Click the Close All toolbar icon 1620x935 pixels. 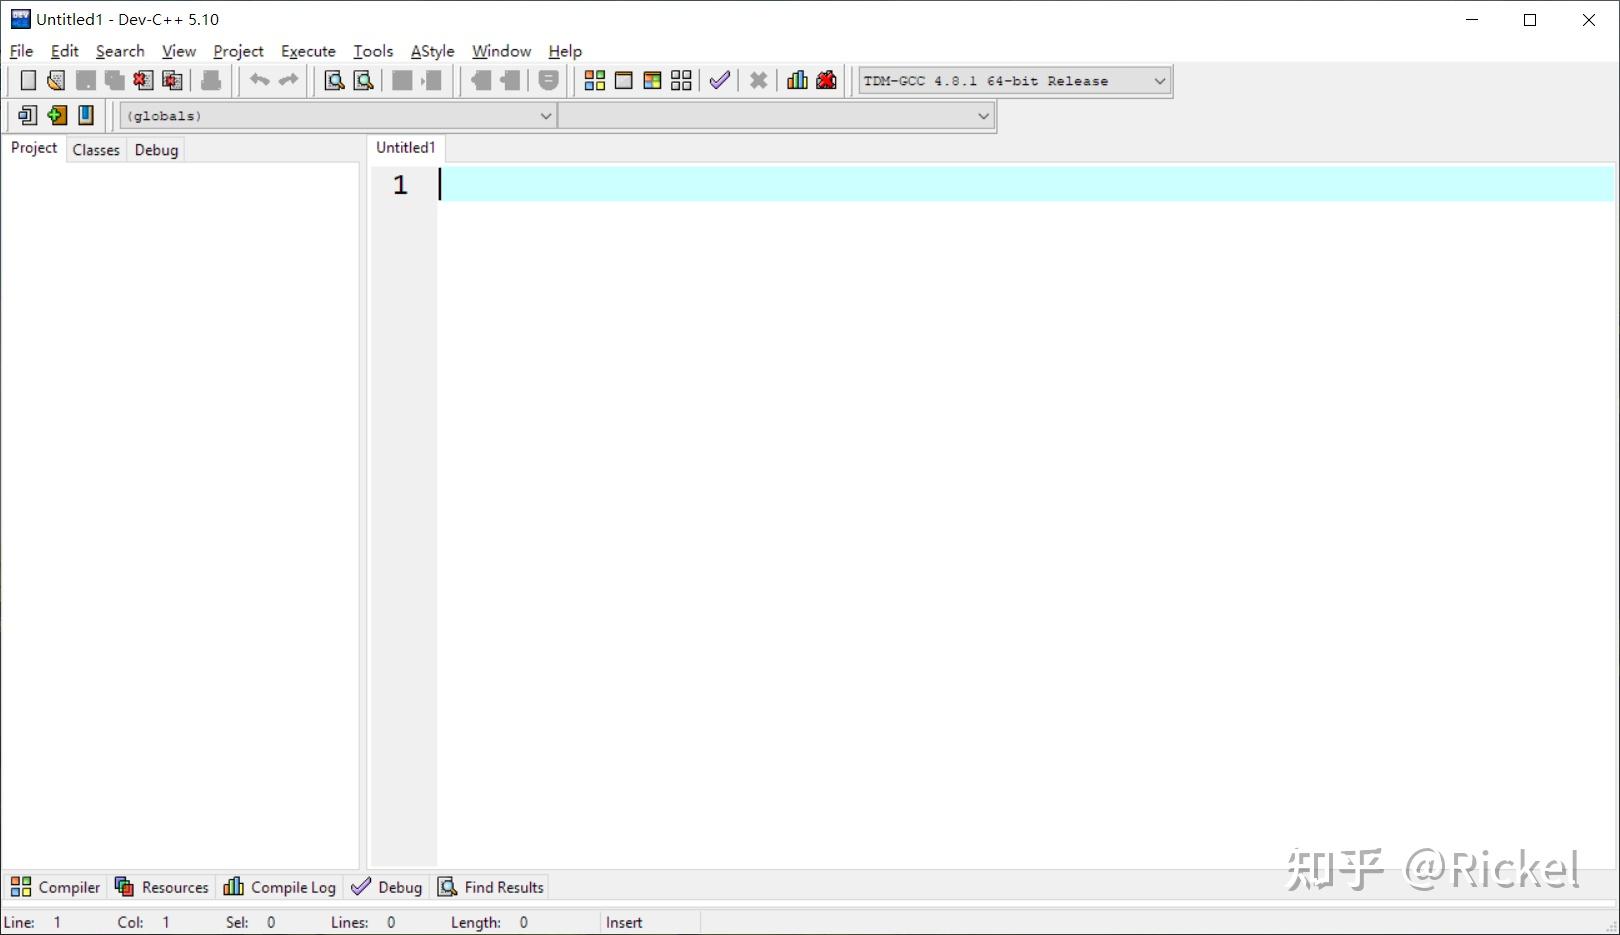tap(173, 81)
